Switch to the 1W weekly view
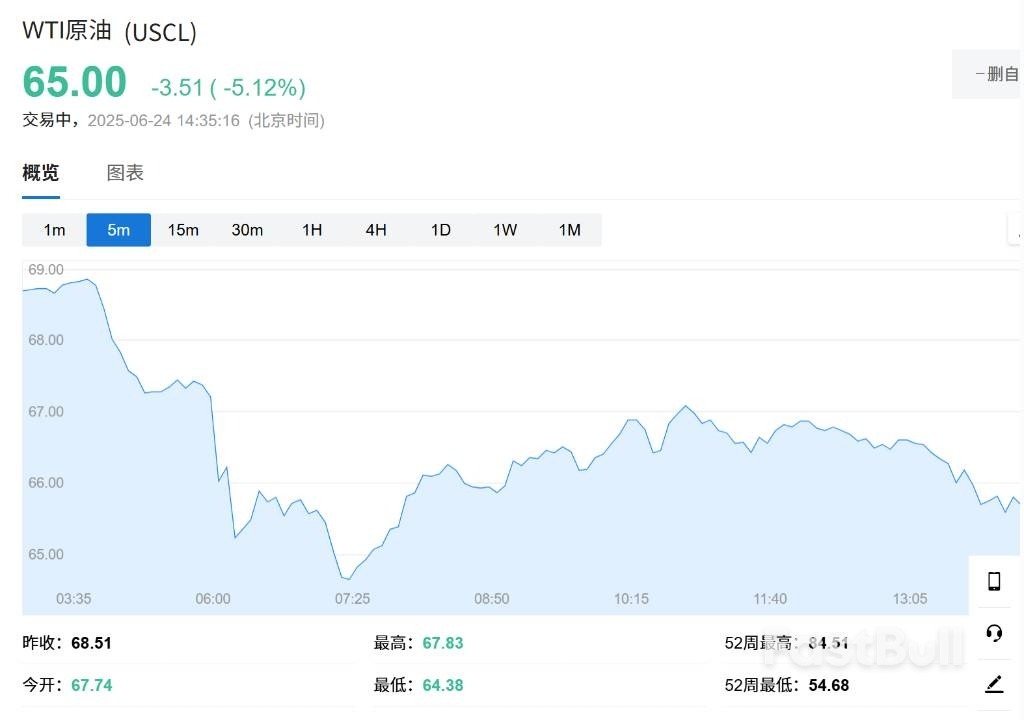Screen dimensions: 1024x720 [505, 230]
